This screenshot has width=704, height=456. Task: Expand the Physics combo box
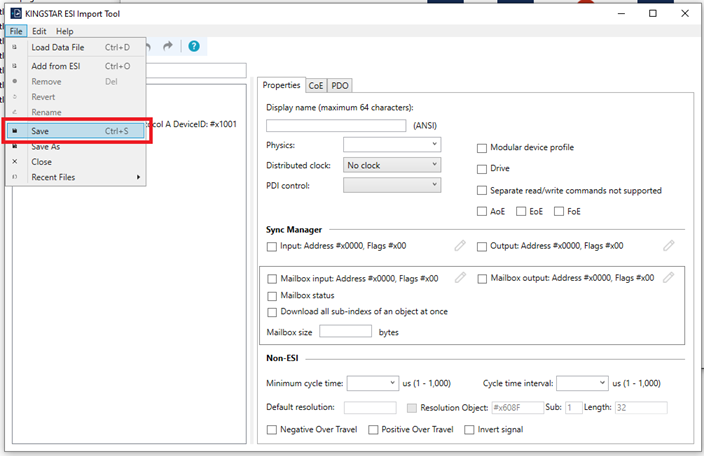tap(391, 145)
